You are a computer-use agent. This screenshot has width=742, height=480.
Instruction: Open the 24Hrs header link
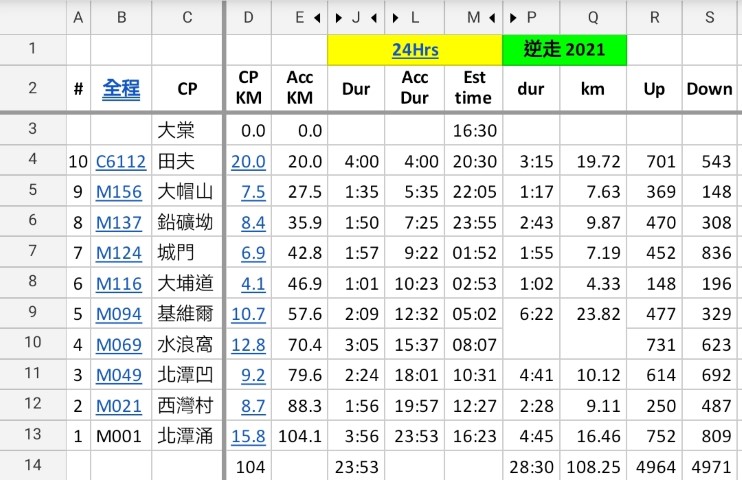415,50
